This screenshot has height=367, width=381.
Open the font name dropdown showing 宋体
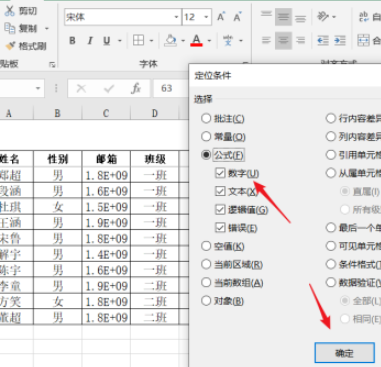[x=176, y=17]
